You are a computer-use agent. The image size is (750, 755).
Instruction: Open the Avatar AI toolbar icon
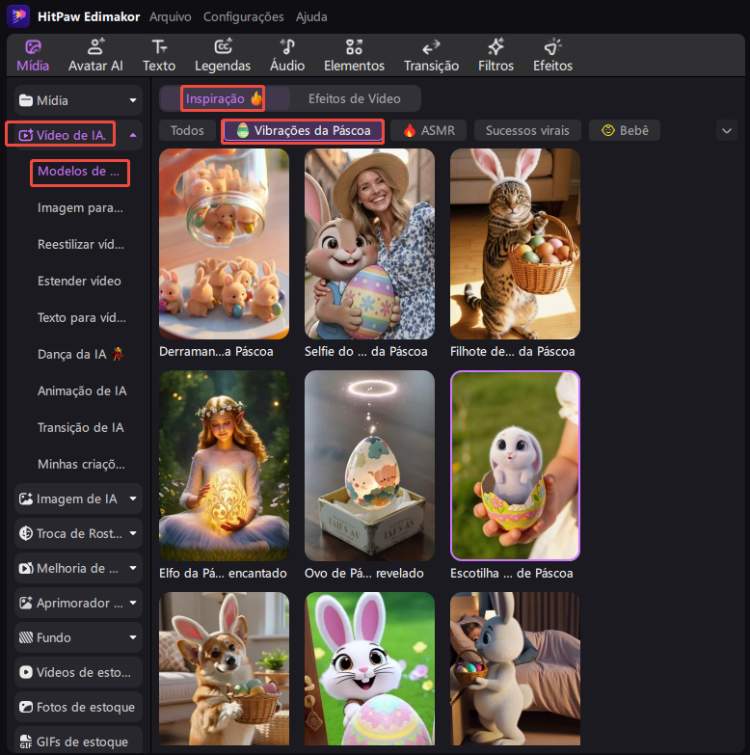click(x=95, y=54)
